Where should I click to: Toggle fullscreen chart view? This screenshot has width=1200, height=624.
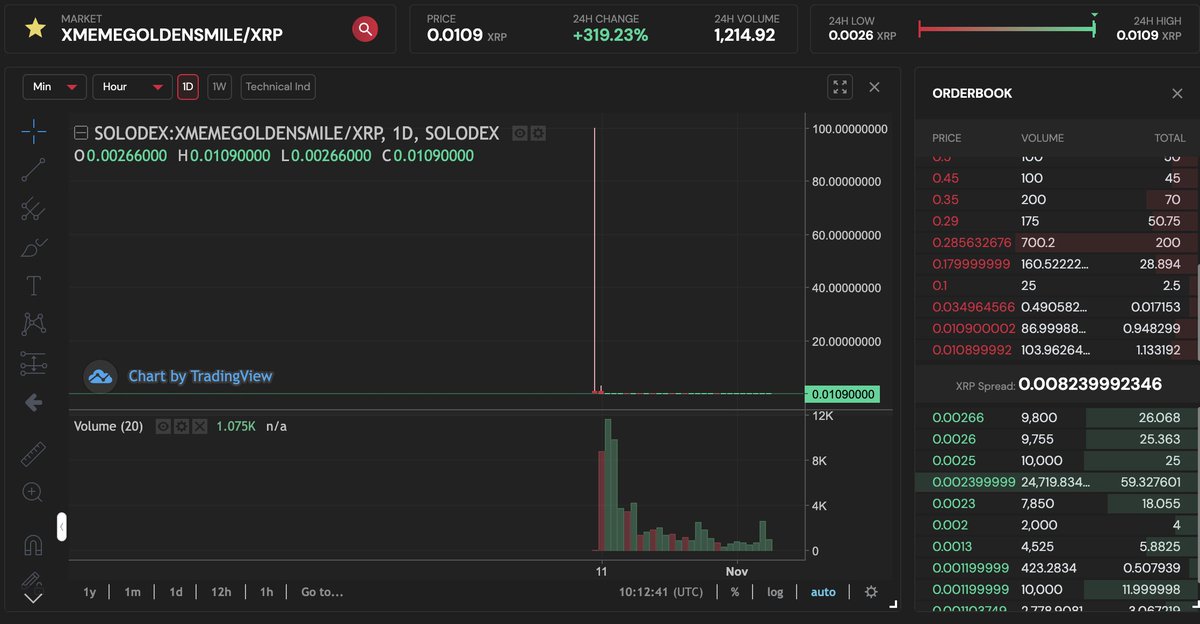(840, 87)
